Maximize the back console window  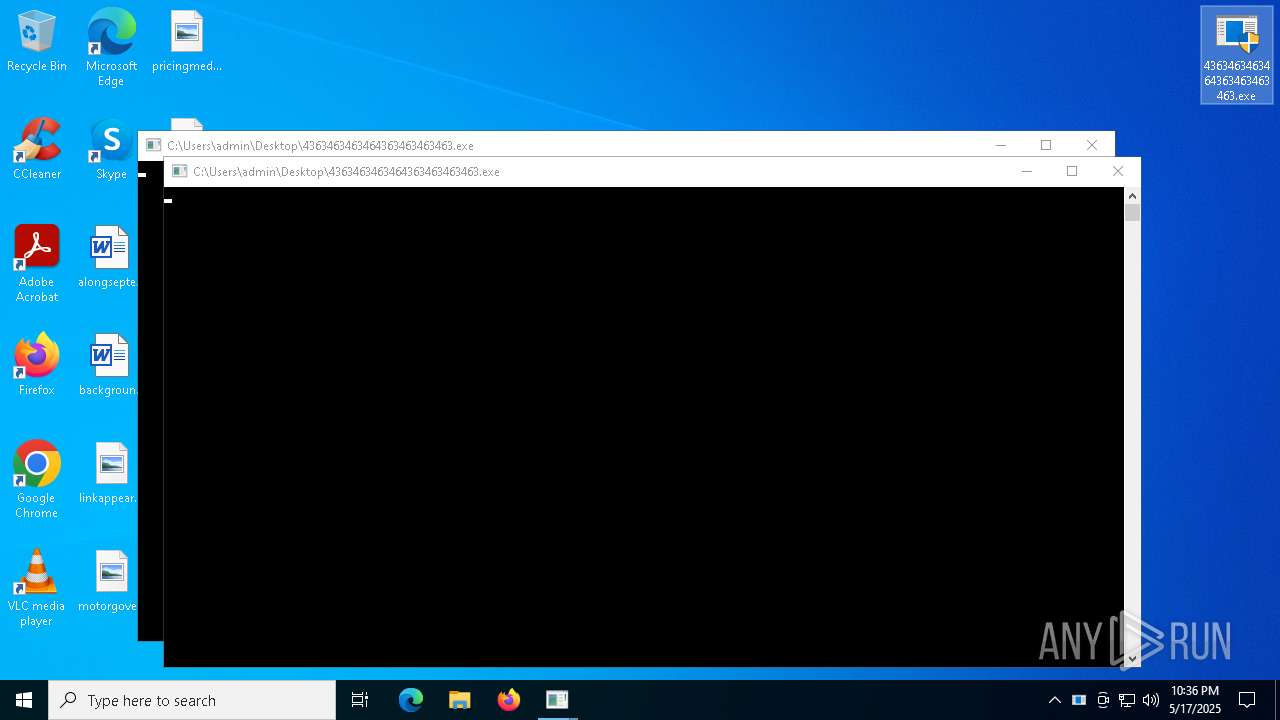point(1046,145)
